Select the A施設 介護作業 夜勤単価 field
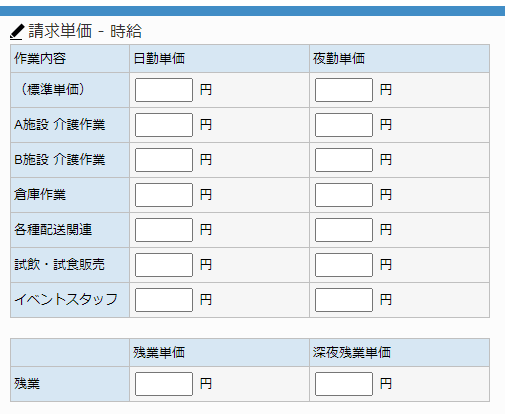 coord(344,125)
